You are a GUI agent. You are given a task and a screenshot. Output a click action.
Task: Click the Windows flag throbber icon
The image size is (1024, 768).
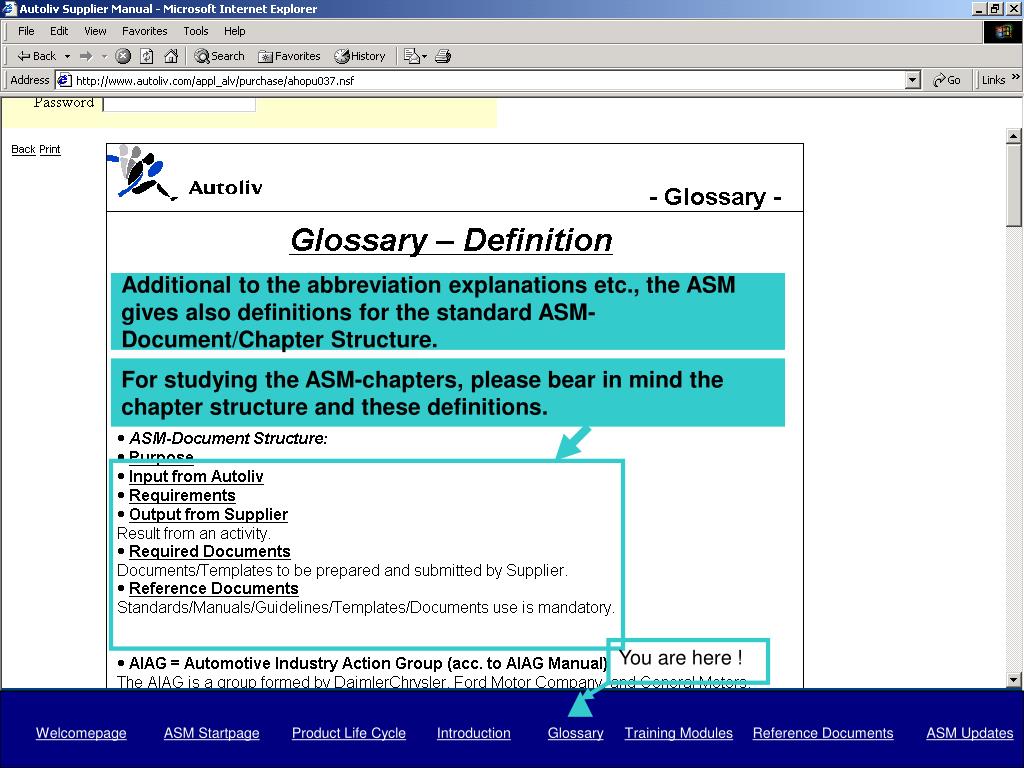click(1002, 32)
